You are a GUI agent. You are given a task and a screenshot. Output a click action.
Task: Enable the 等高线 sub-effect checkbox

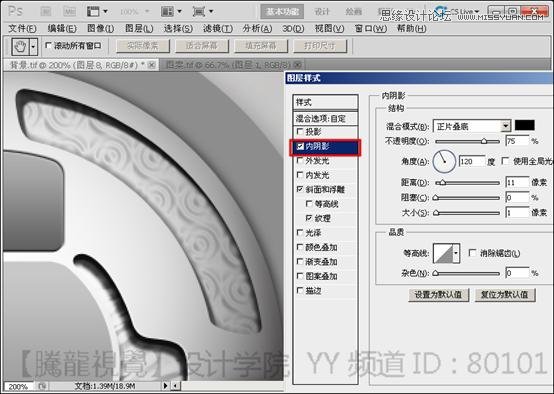309,204
